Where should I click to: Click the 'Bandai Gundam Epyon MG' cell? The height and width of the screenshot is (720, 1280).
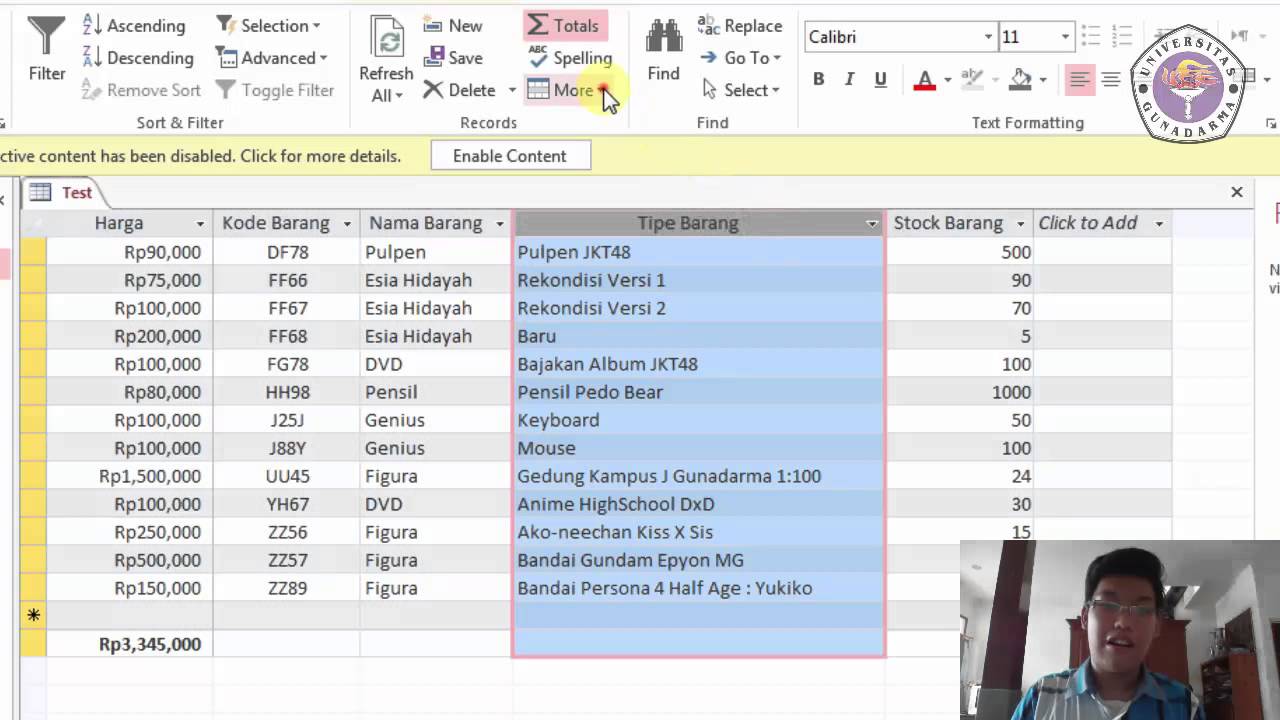[x=698, y=560]
